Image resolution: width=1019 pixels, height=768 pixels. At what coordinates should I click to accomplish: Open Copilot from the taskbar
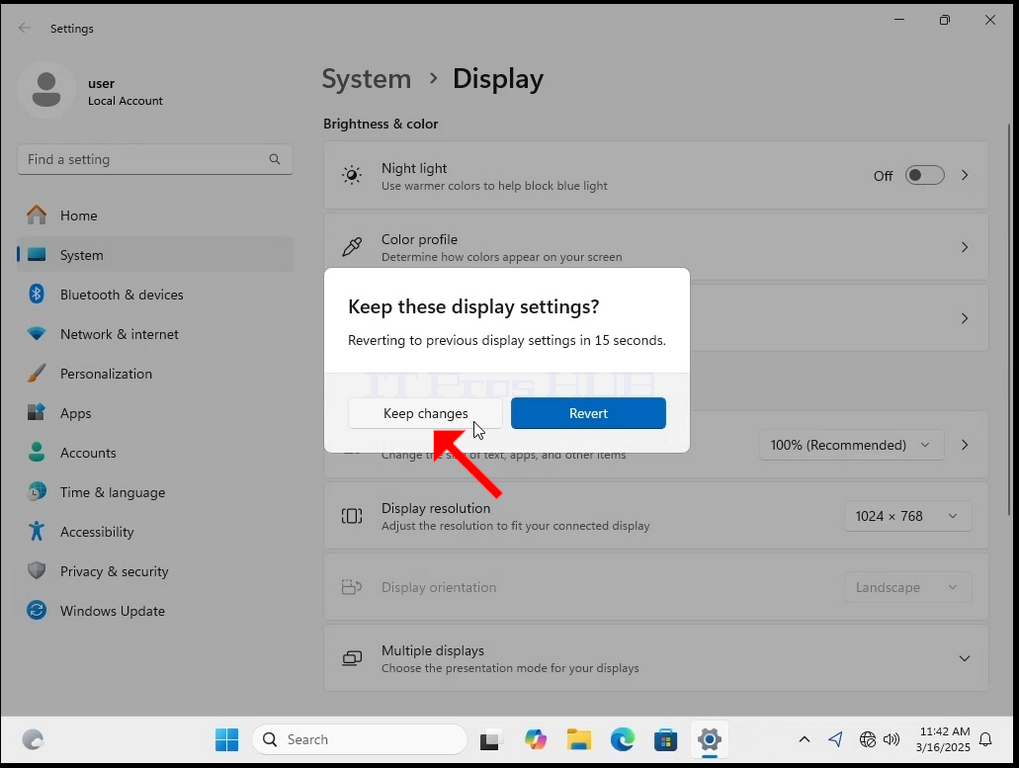[x=535, y=739]
